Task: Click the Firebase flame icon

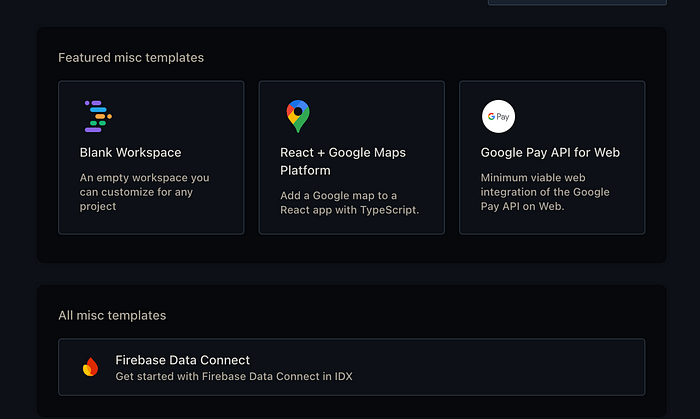Action: pyautogui.click(x=91, y=367)
